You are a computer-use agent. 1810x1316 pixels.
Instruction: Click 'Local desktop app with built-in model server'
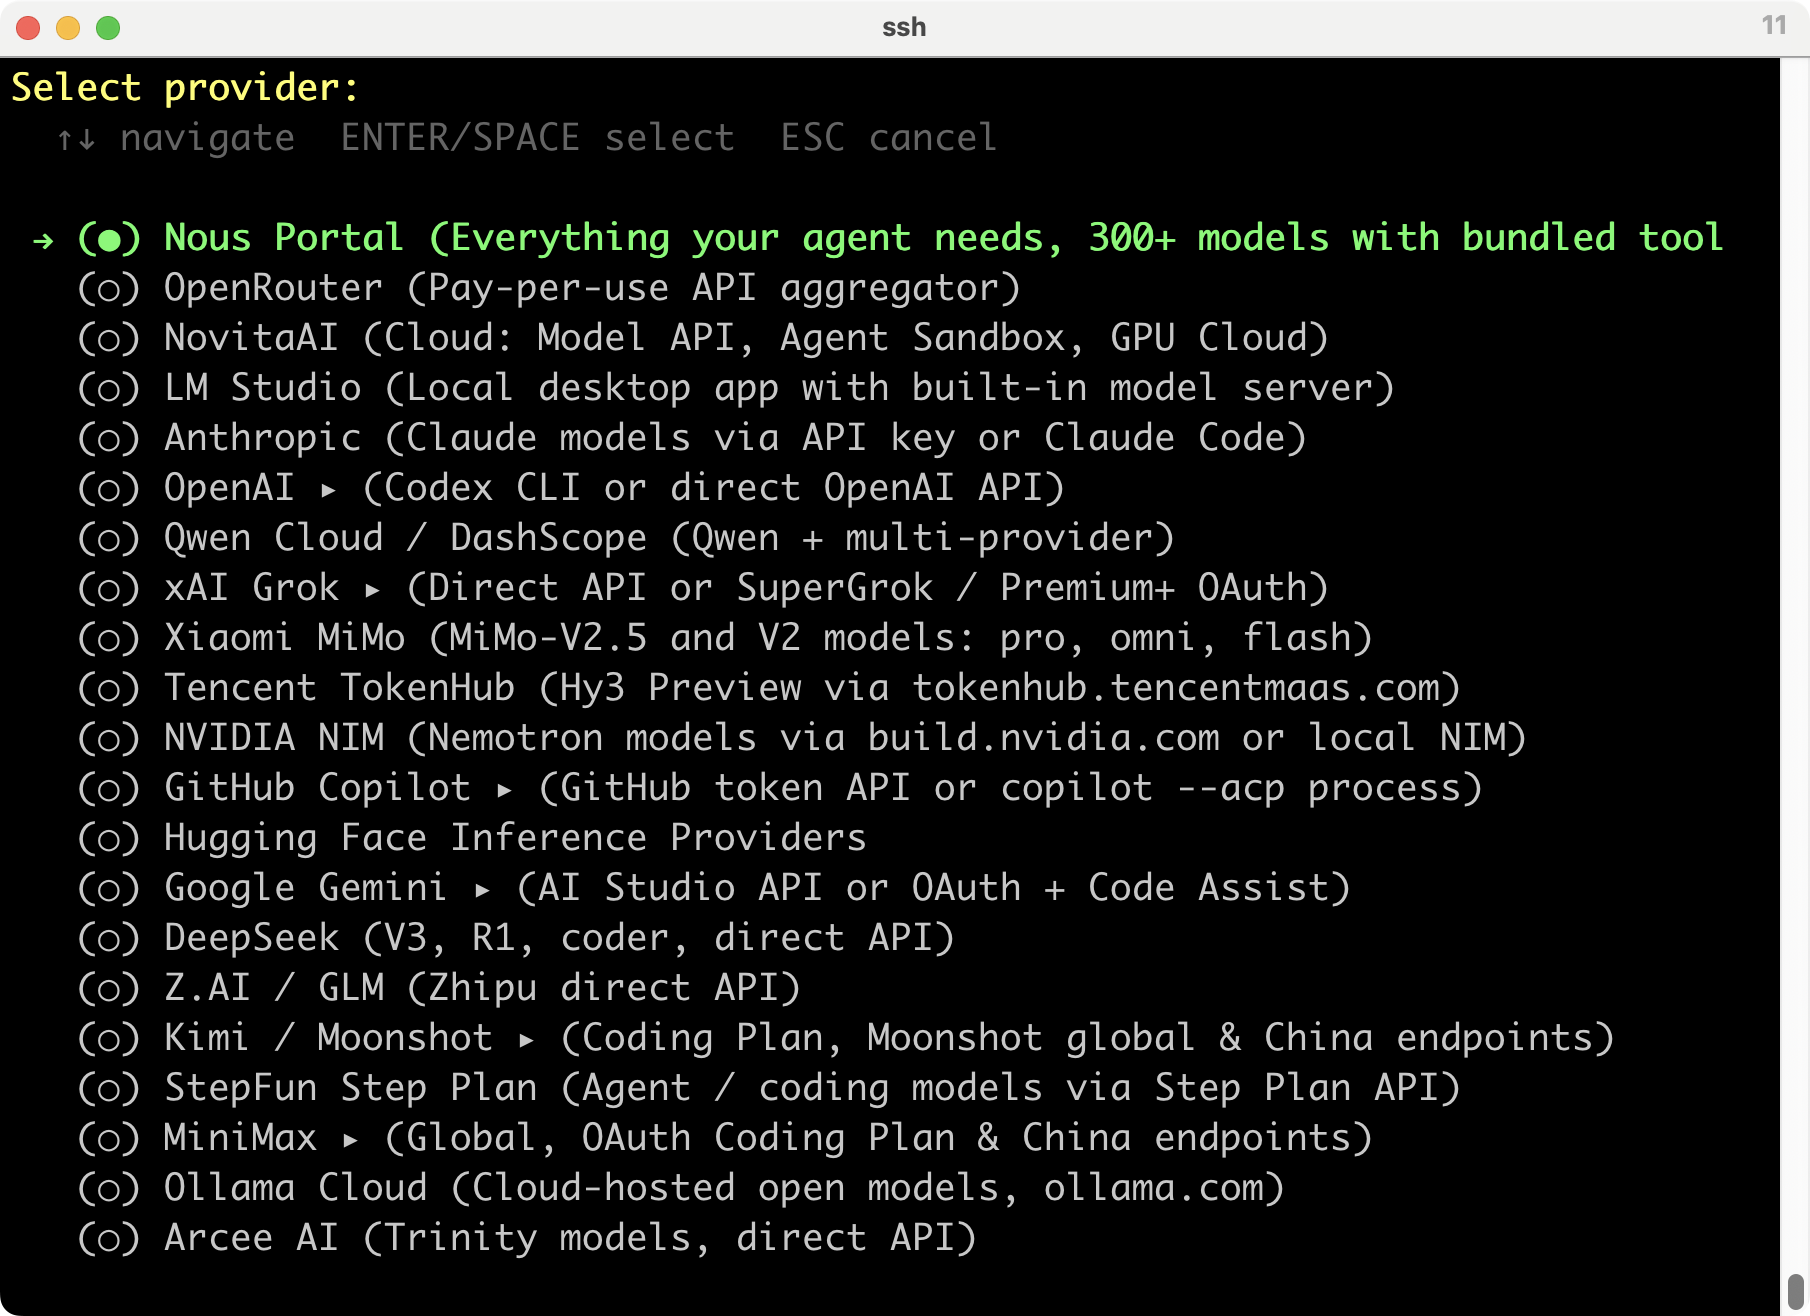(889, 388)
